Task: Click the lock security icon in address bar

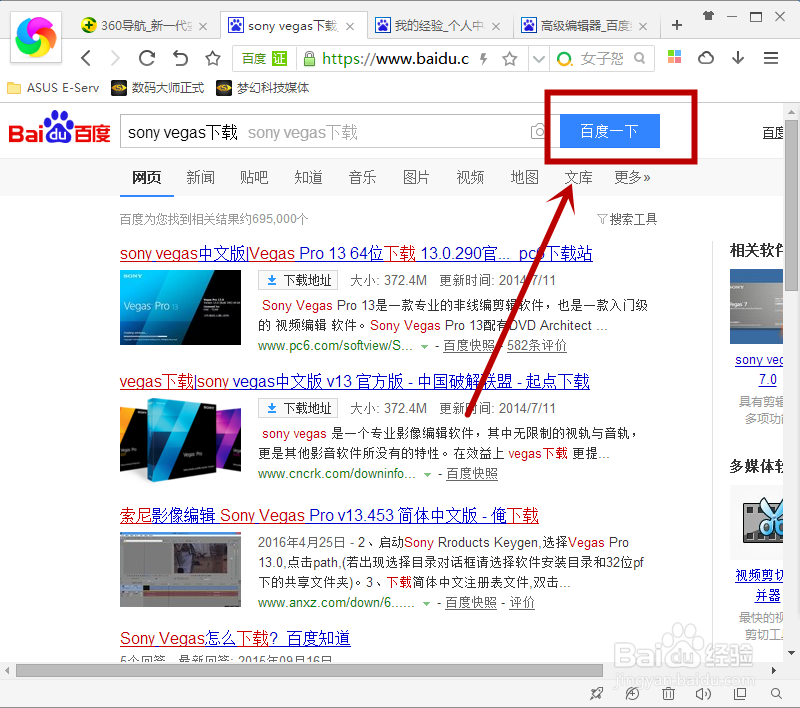Action: [309, 59]
